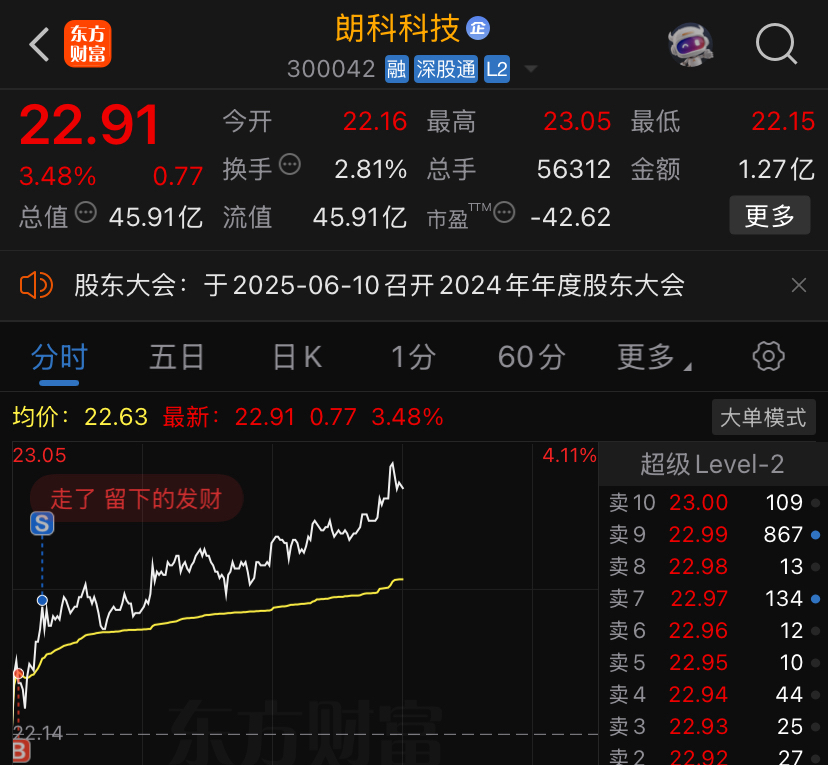This screenshot has width=828, height=765.
Task: Select the 卖7 order row 22.97
Action: pos(714,599)
